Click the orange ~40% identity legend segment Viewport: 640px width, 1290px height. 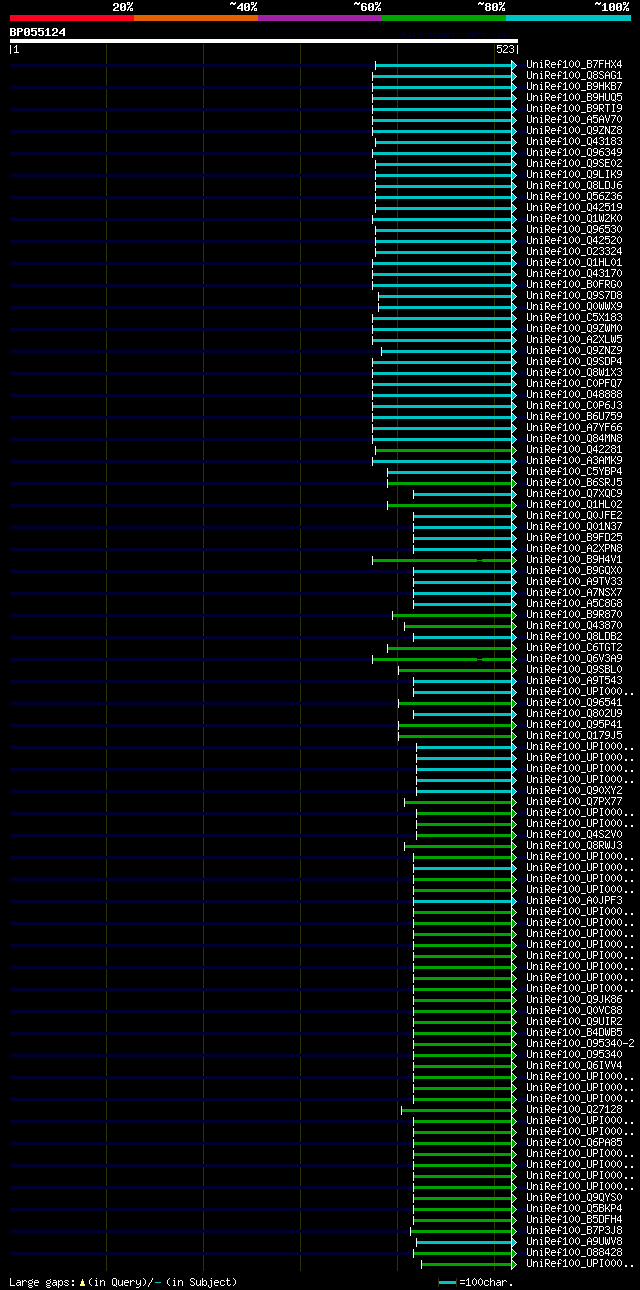pos(195,17)
